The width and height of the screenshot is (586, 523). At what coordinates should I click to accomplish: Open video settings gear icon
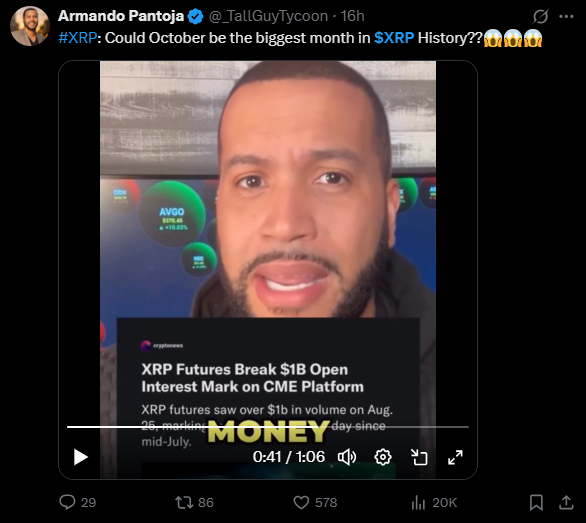383,457
